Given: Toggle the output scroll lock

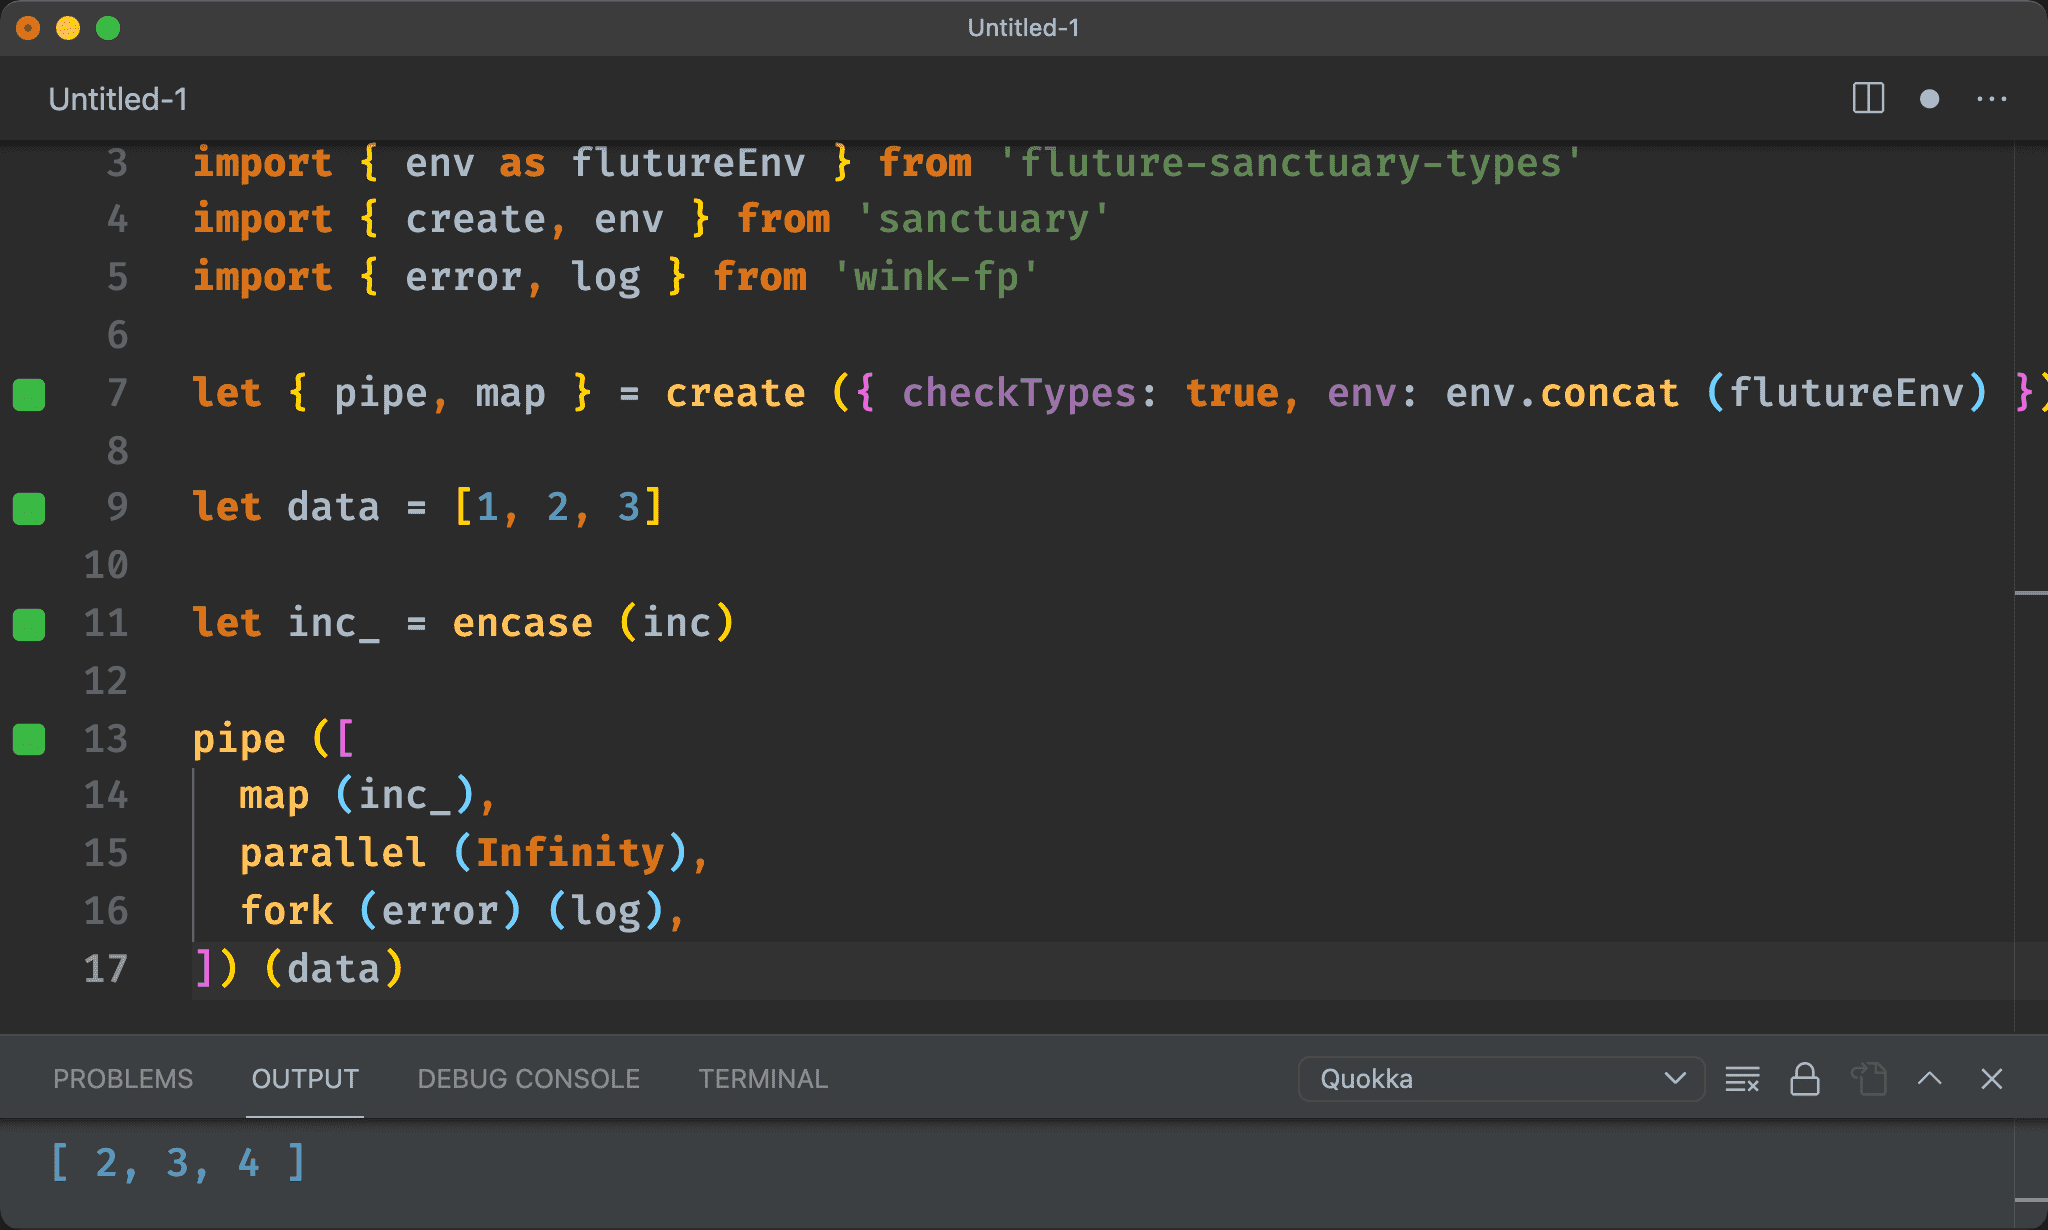Looking at the screenshot, I should coord(1805,1079).
